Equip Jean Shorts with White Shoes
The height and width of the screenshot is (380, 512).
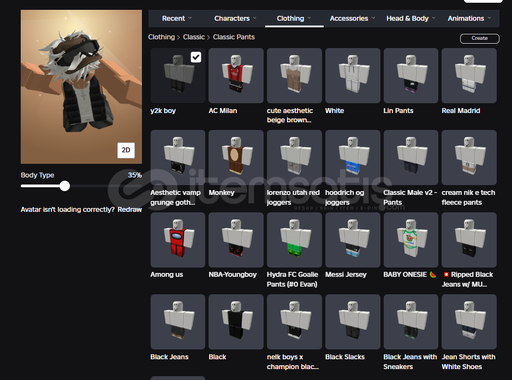pos(469,322)
